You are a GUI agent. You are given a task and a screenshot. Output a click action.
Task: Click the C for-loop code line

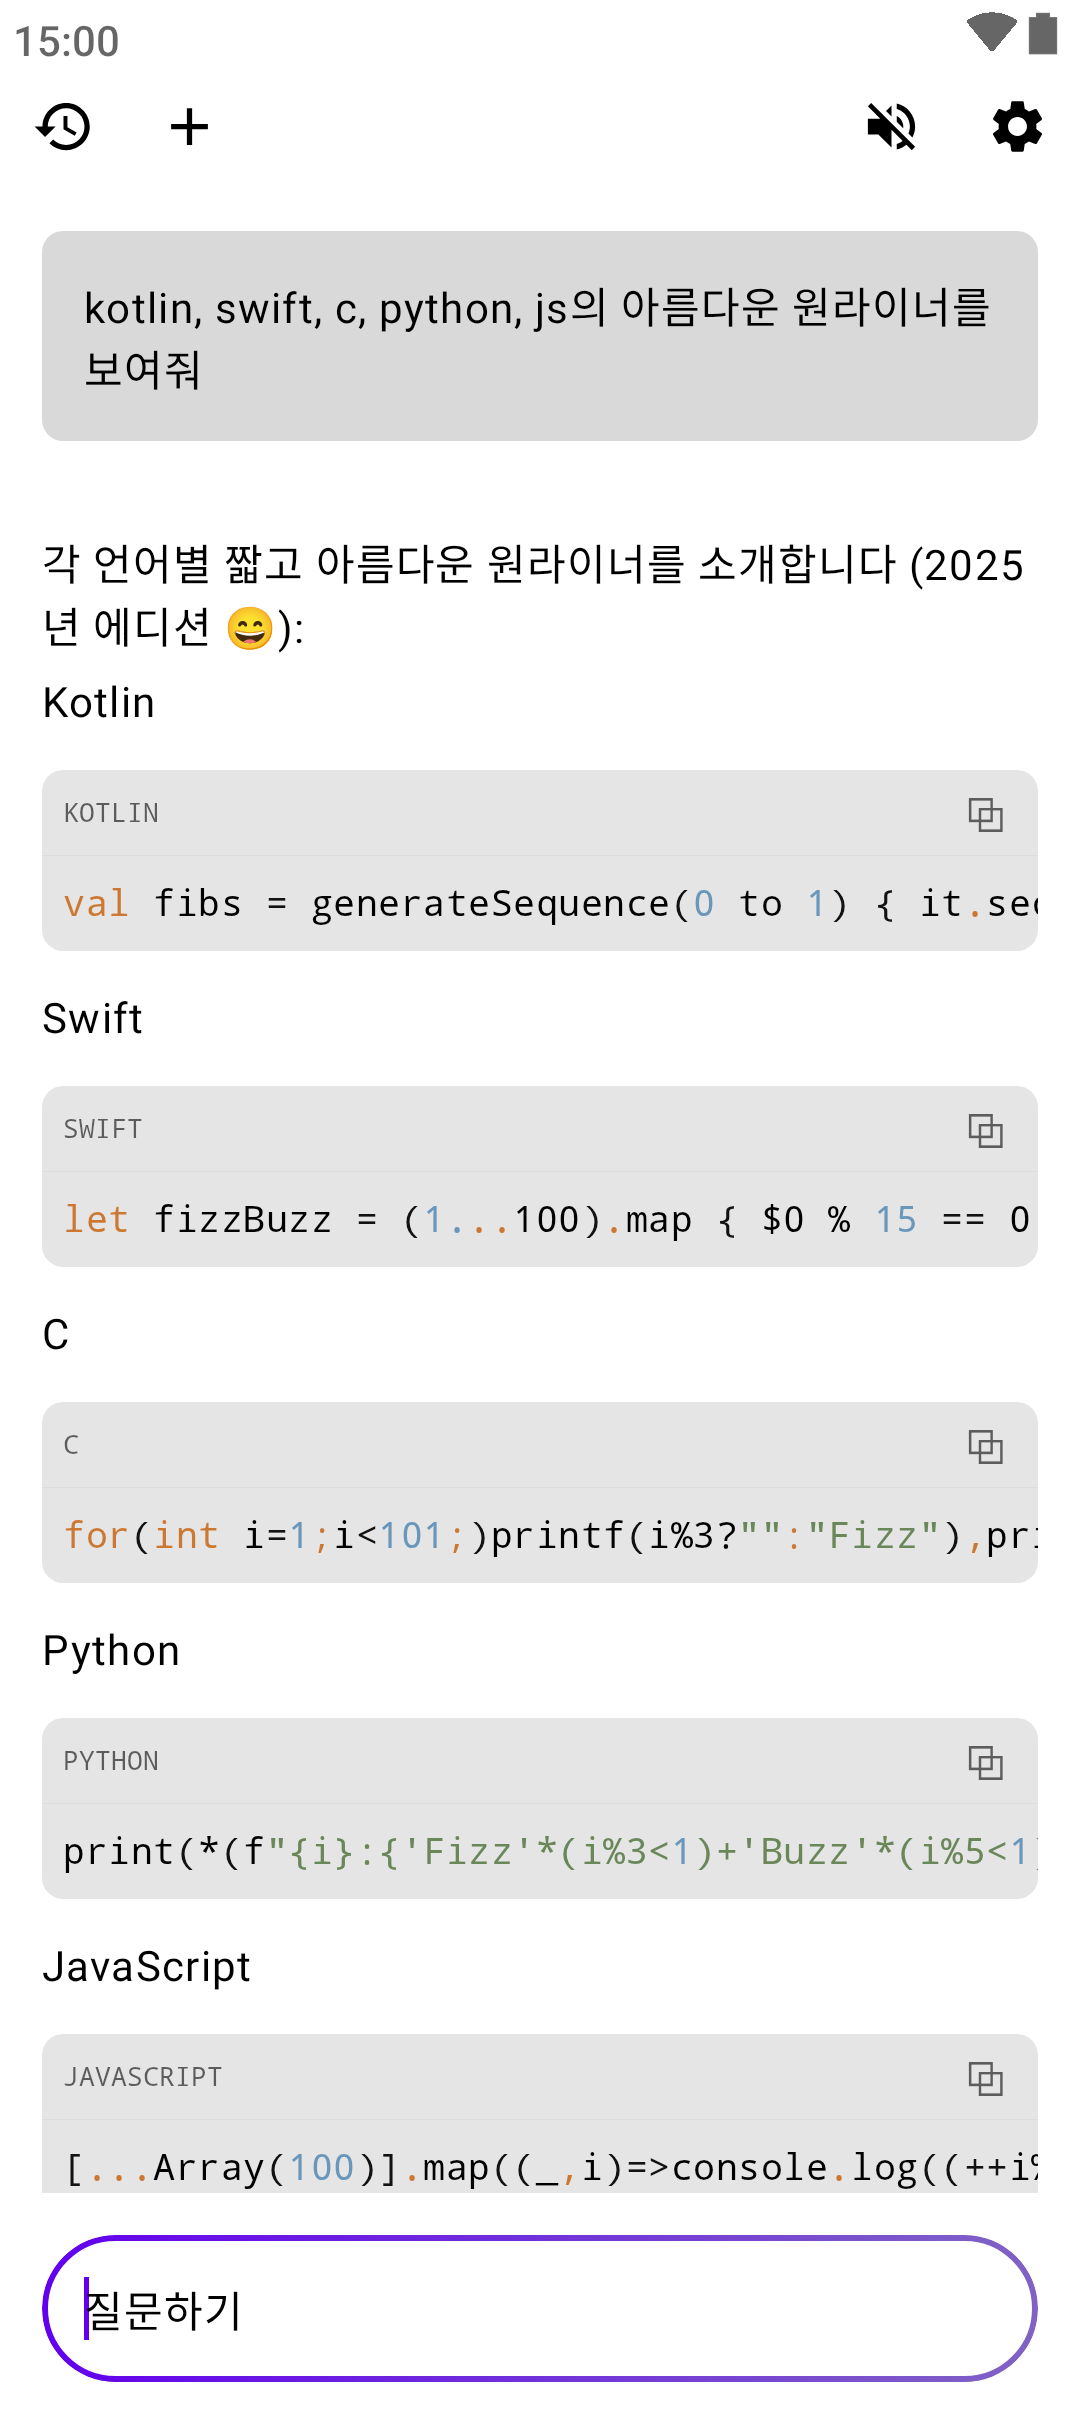tap(540, 1536)
